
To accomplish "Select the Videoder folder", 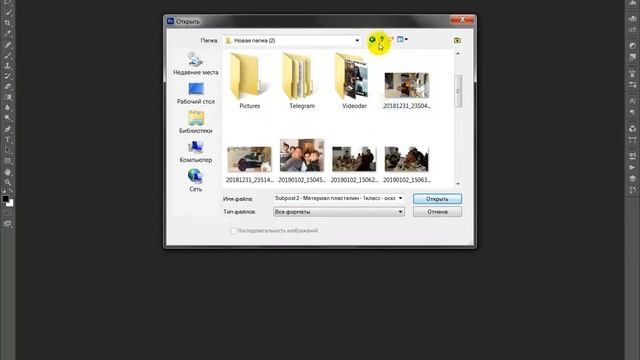I will point(354,80).
